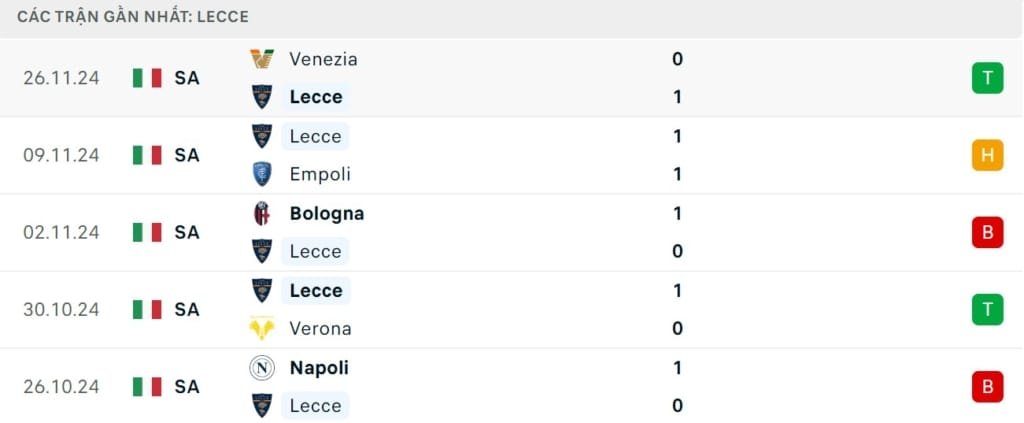Screen dimensions: 1024x423
Task: Click Italy flag in the 30.10.24 row
Action: tap(147, 309)
